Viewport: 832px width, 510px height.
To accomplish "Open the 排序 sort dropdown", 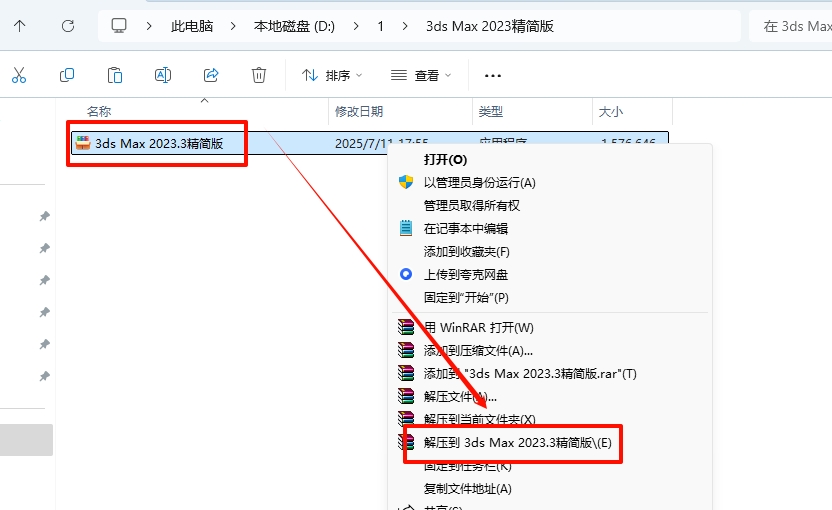I will (332, 76).
